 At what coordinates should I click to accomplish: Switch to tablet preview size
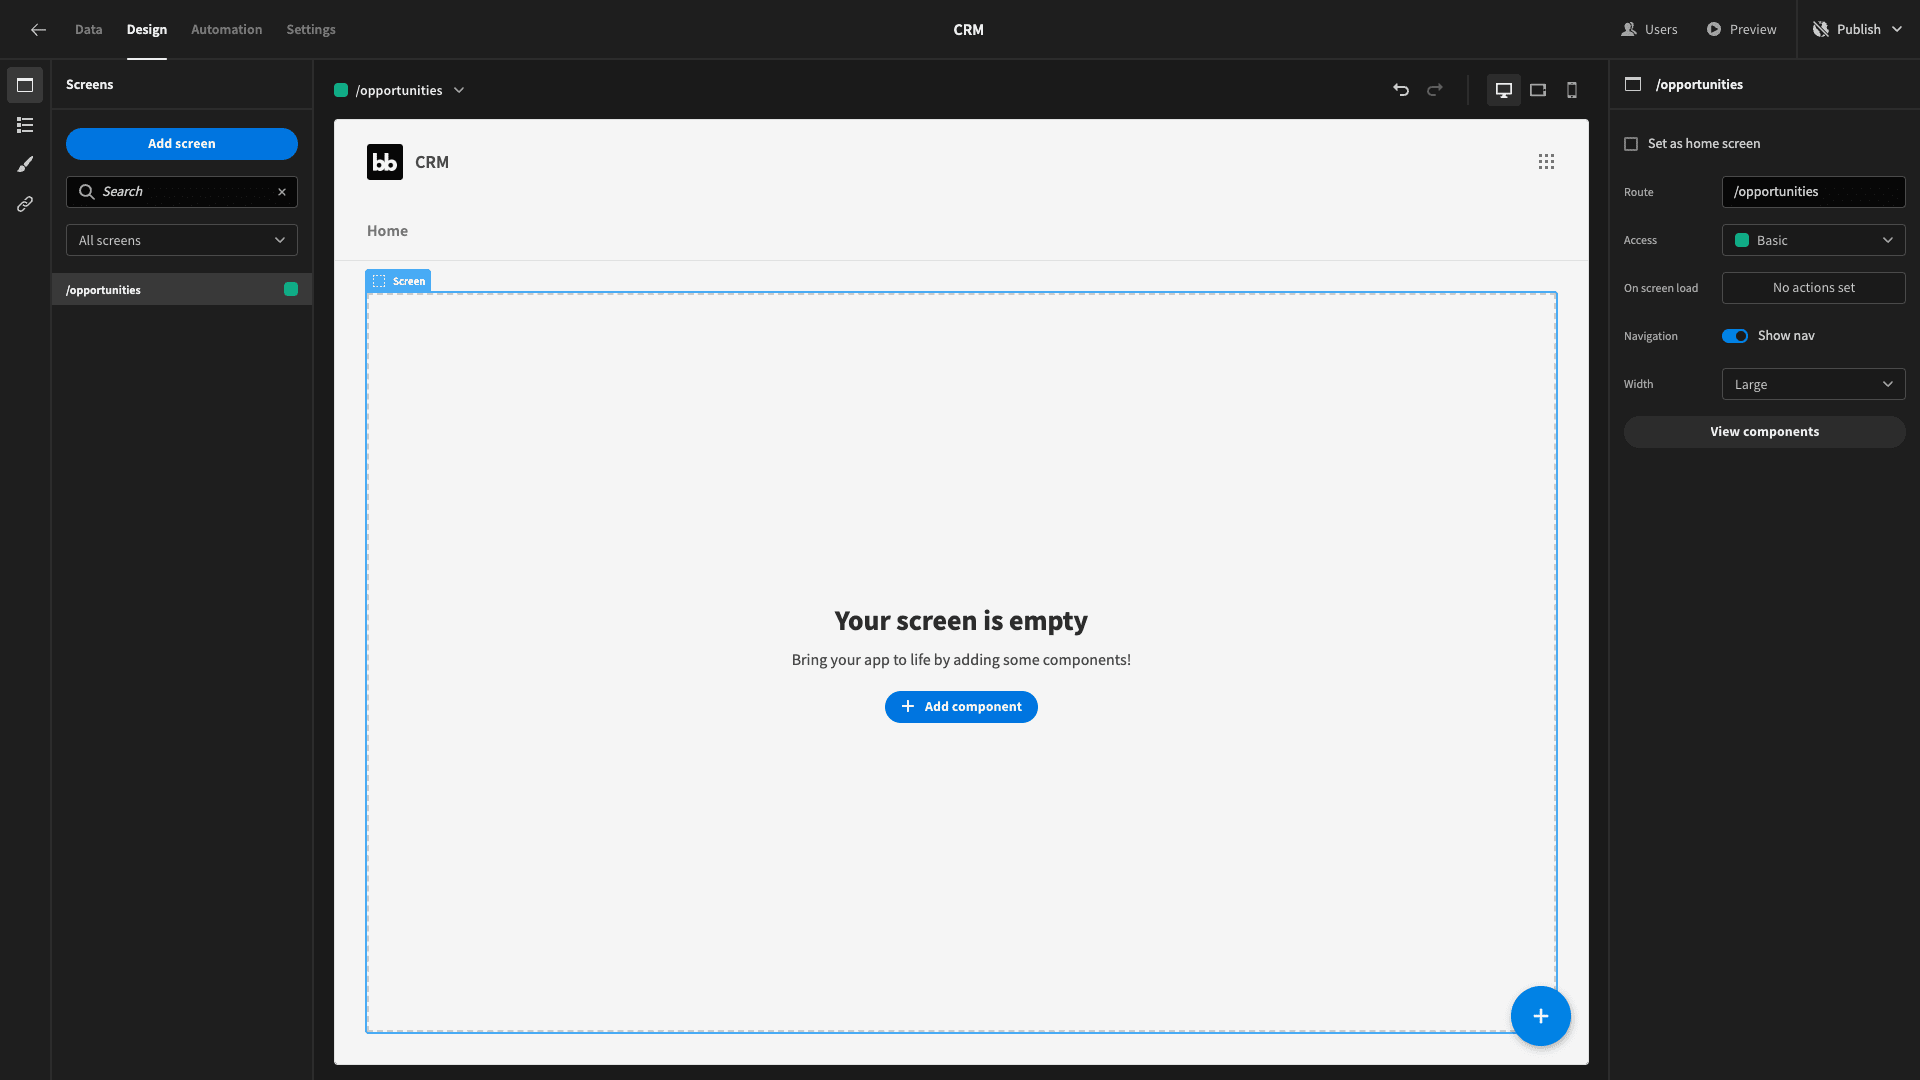click(1538, 90)
